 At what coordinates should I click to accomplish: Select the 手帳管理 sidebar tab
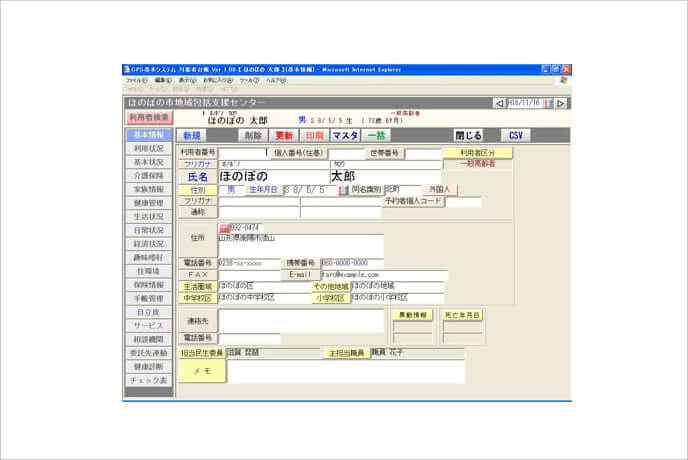149,298
